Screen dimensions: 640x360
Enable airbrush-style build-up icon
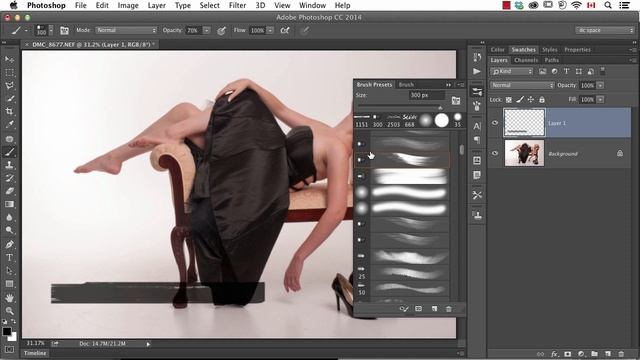coord(285,31)
